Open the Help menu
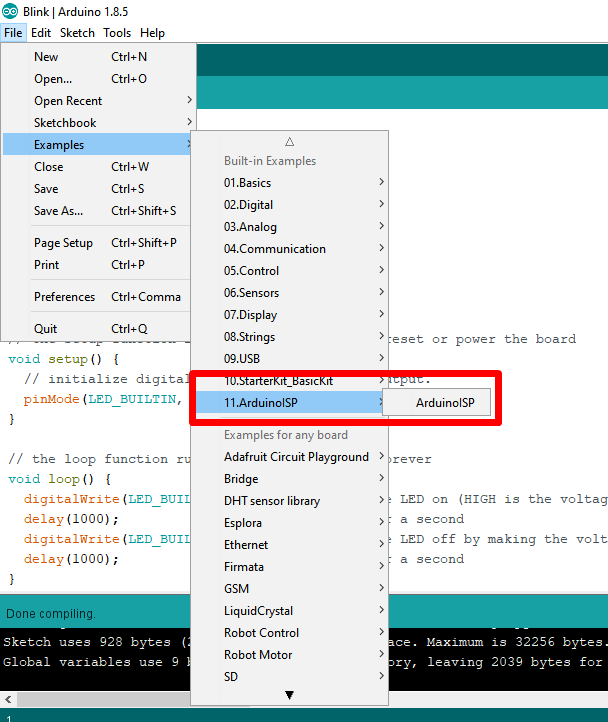Screen dimensions: 608x722 152,33
